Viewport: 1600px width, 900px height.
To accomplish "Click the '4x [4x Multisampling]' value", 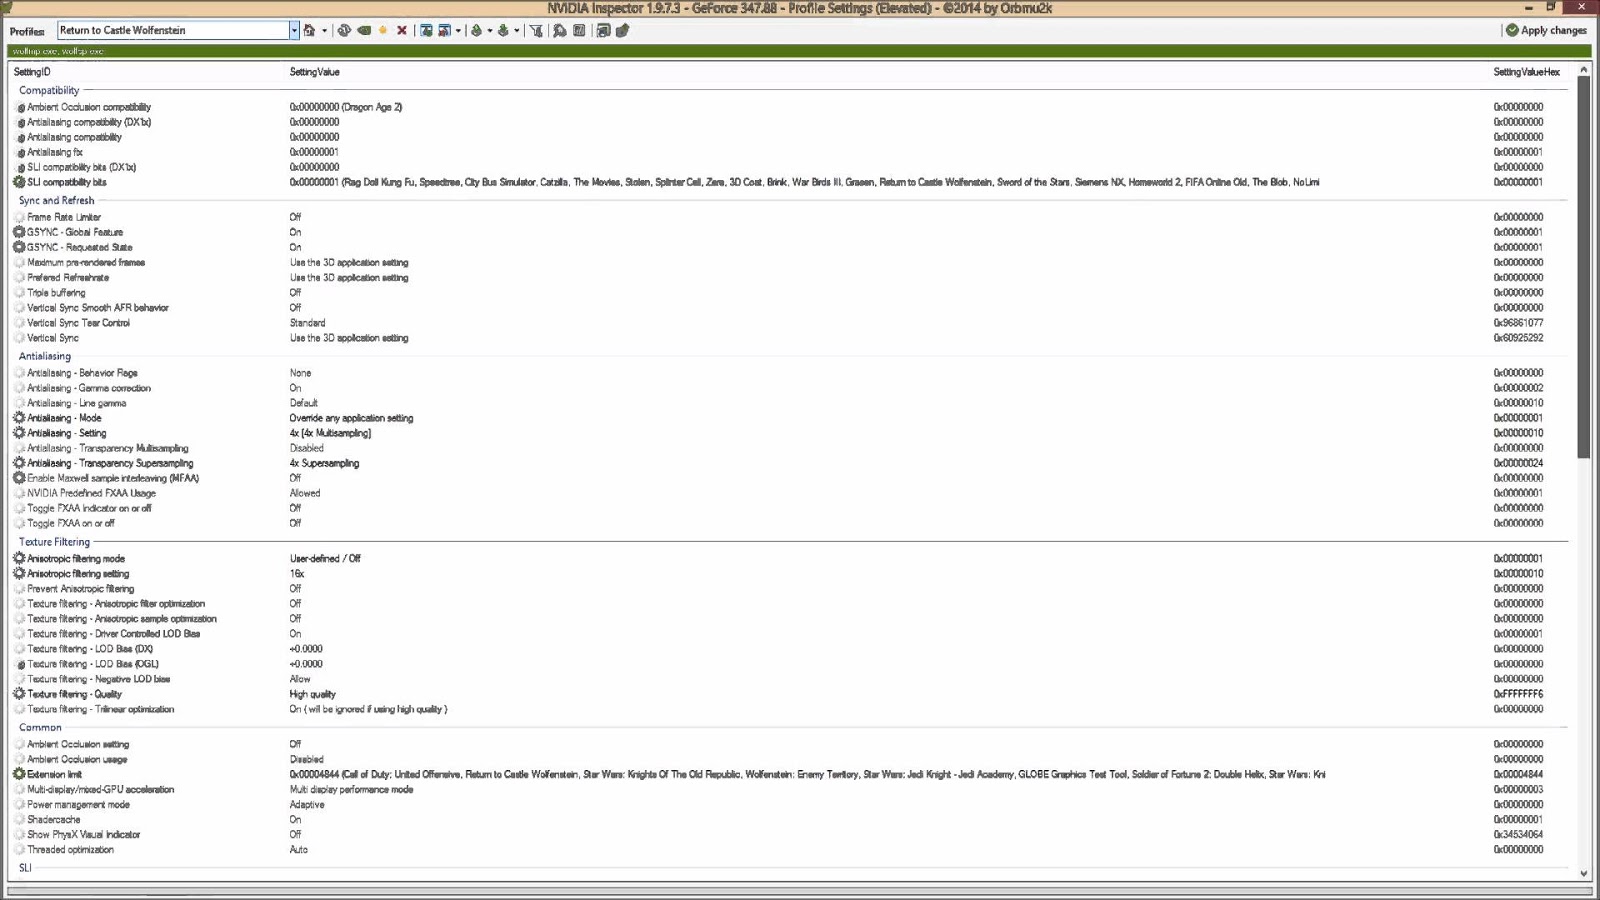I will point(330,433).
